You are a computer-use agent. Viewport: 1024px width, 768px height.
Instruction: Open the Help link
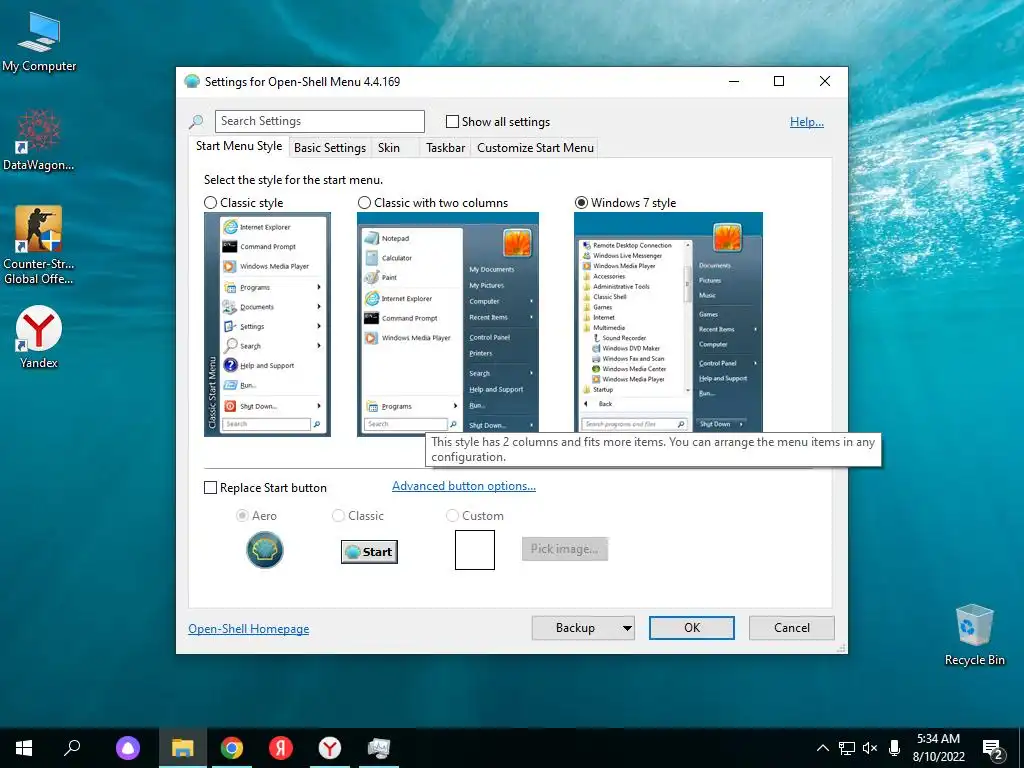[x=807, y=121]
